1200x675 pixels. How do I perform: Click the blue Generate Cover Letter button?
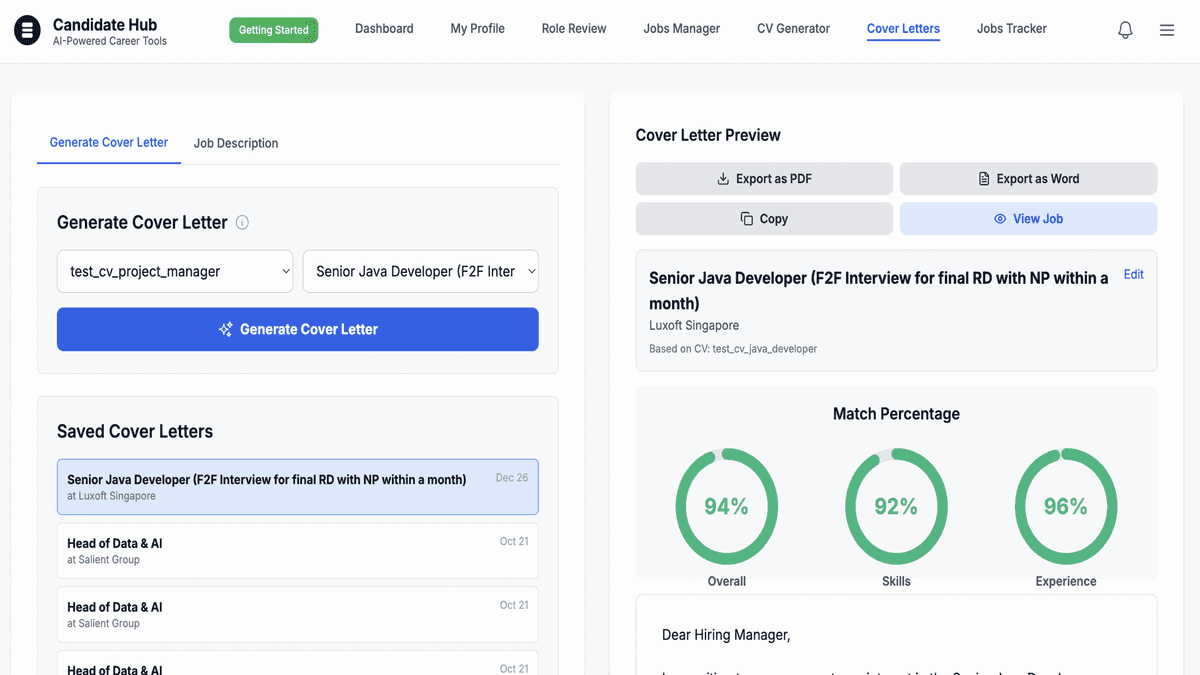[298, 329]
